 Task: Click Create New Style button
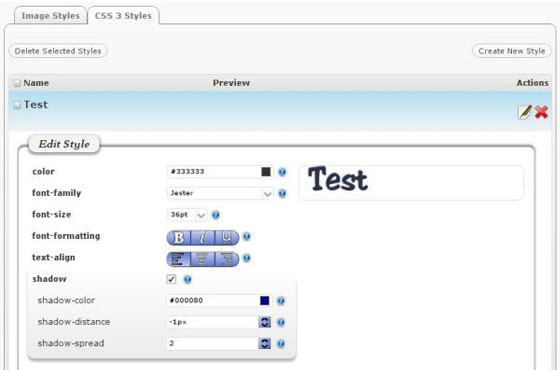coord(511,51)
